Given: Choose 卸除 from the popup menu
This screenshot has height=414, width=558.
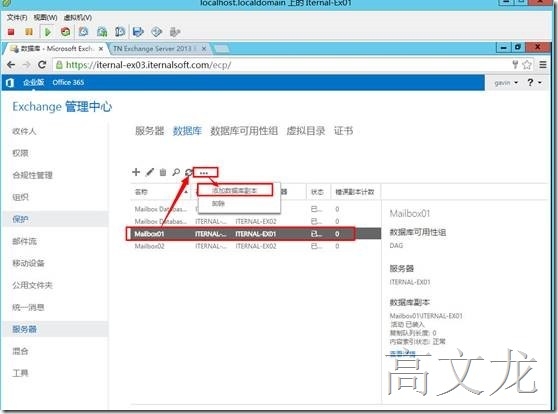Looking at the screenshot, I should coord(219,204).
